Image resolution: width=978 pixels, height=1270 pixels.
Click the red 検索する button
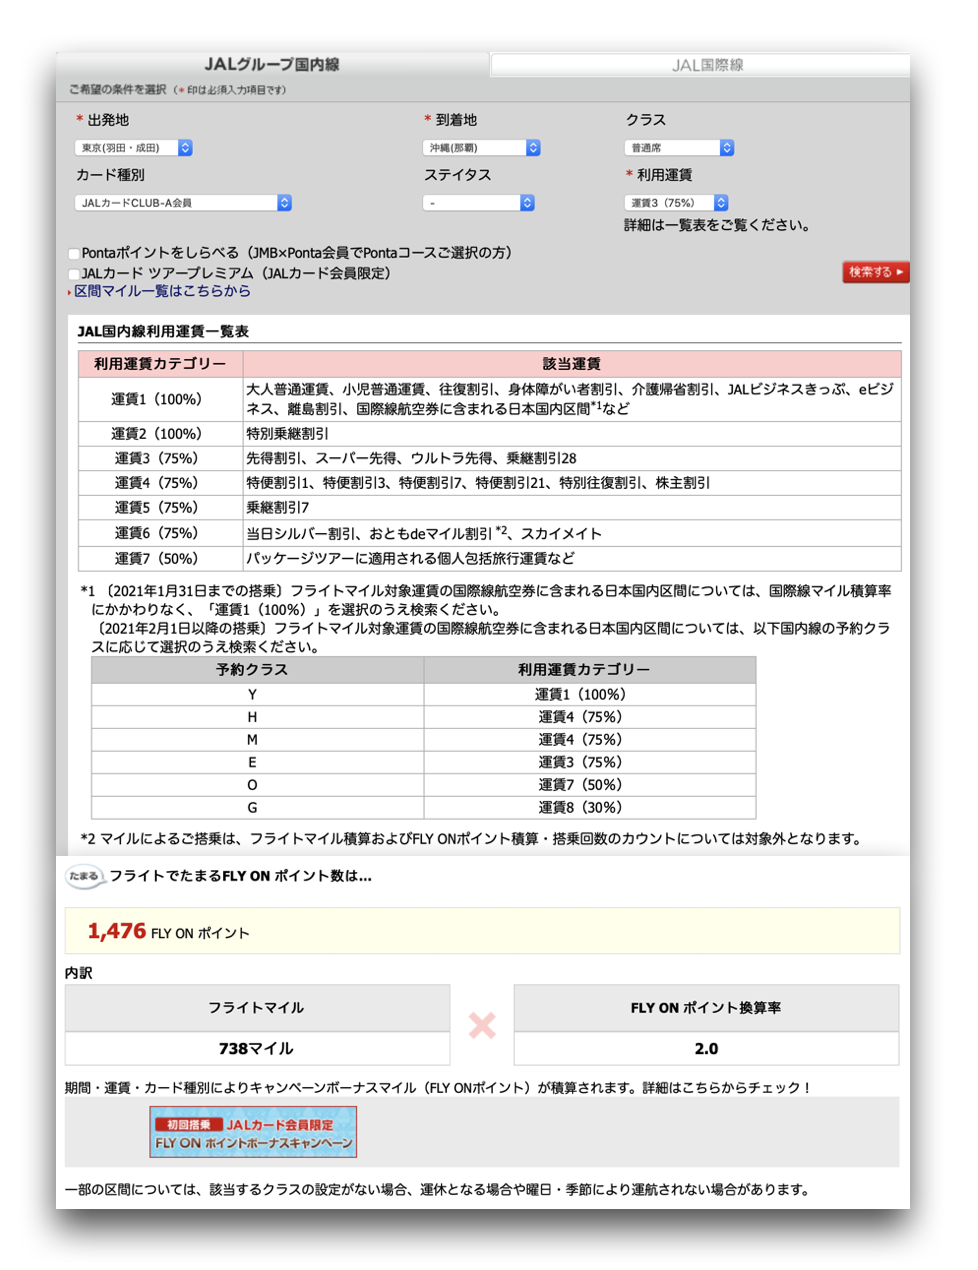(x=876, y=272)
